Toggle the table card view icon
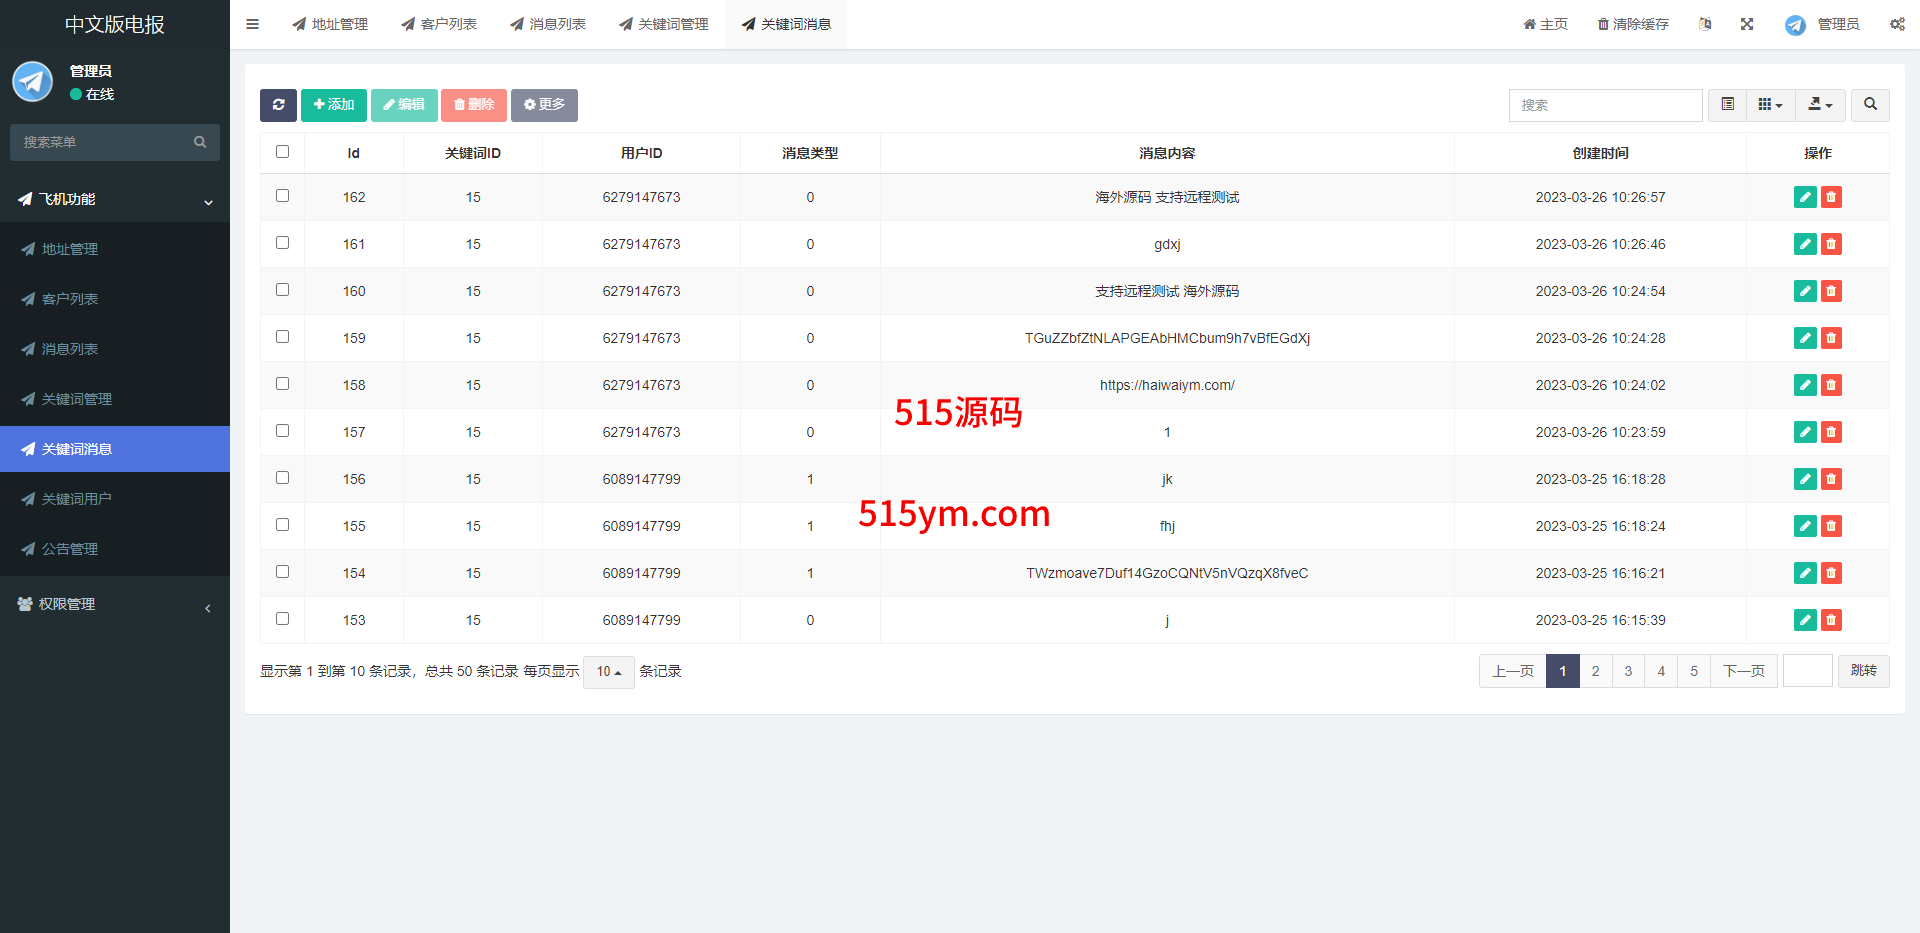This screenshot has width=1920, height=933. pyautogui.click(x=1727, y=105)
